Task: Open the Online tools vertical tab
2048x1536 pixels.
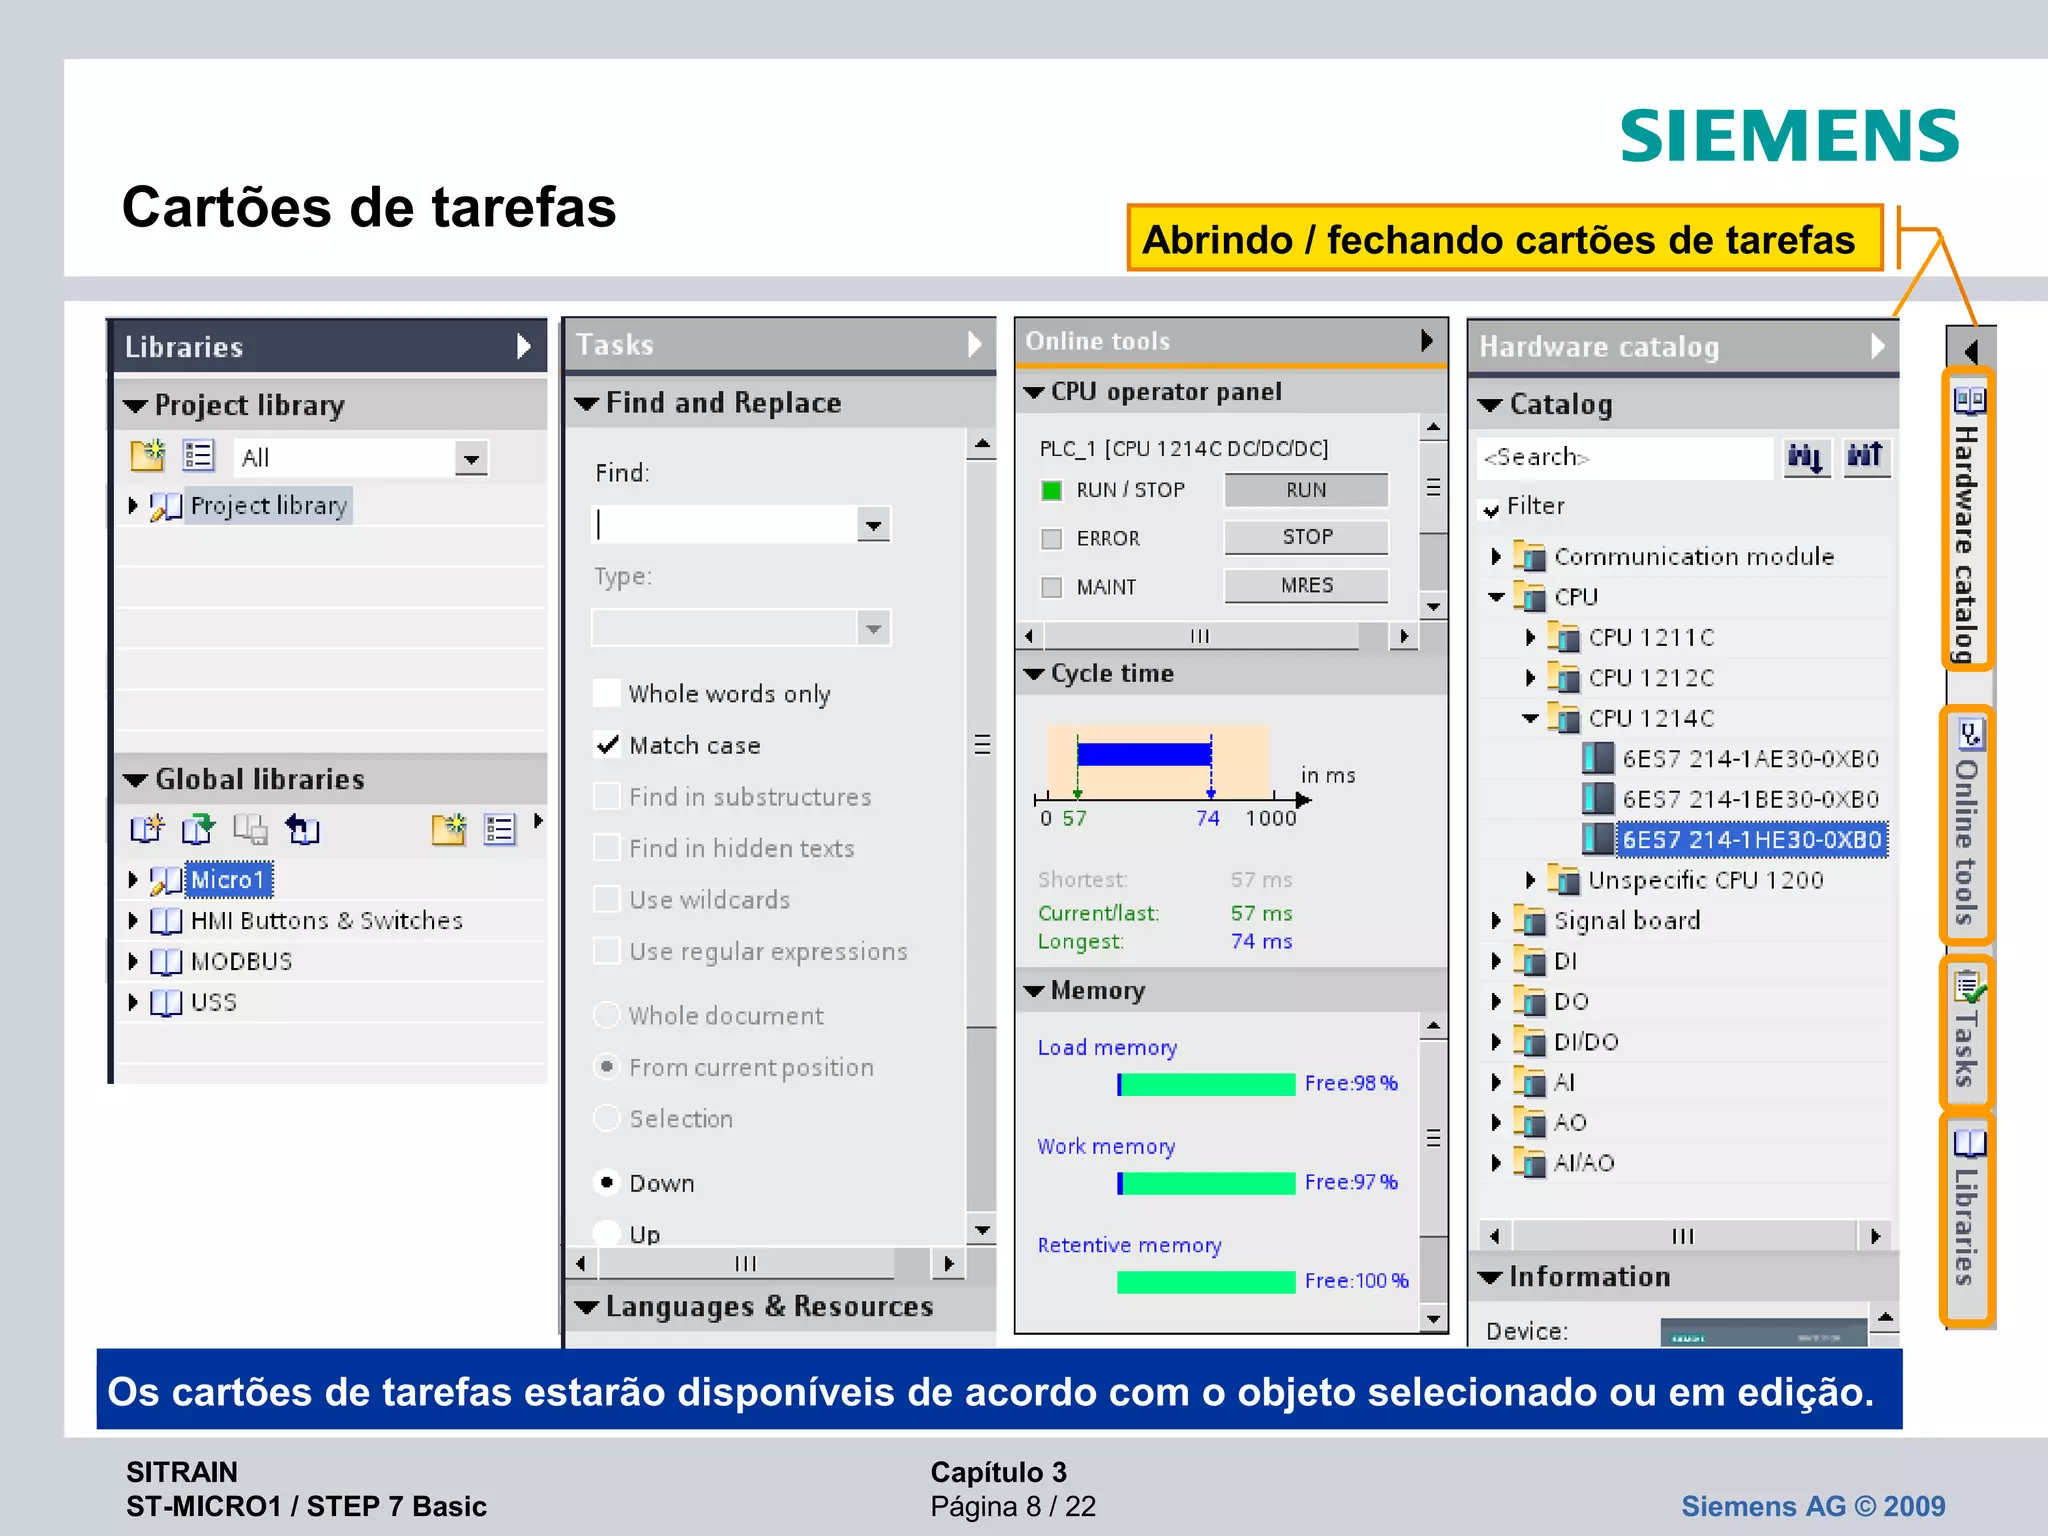Action: tap(1968, 825)
